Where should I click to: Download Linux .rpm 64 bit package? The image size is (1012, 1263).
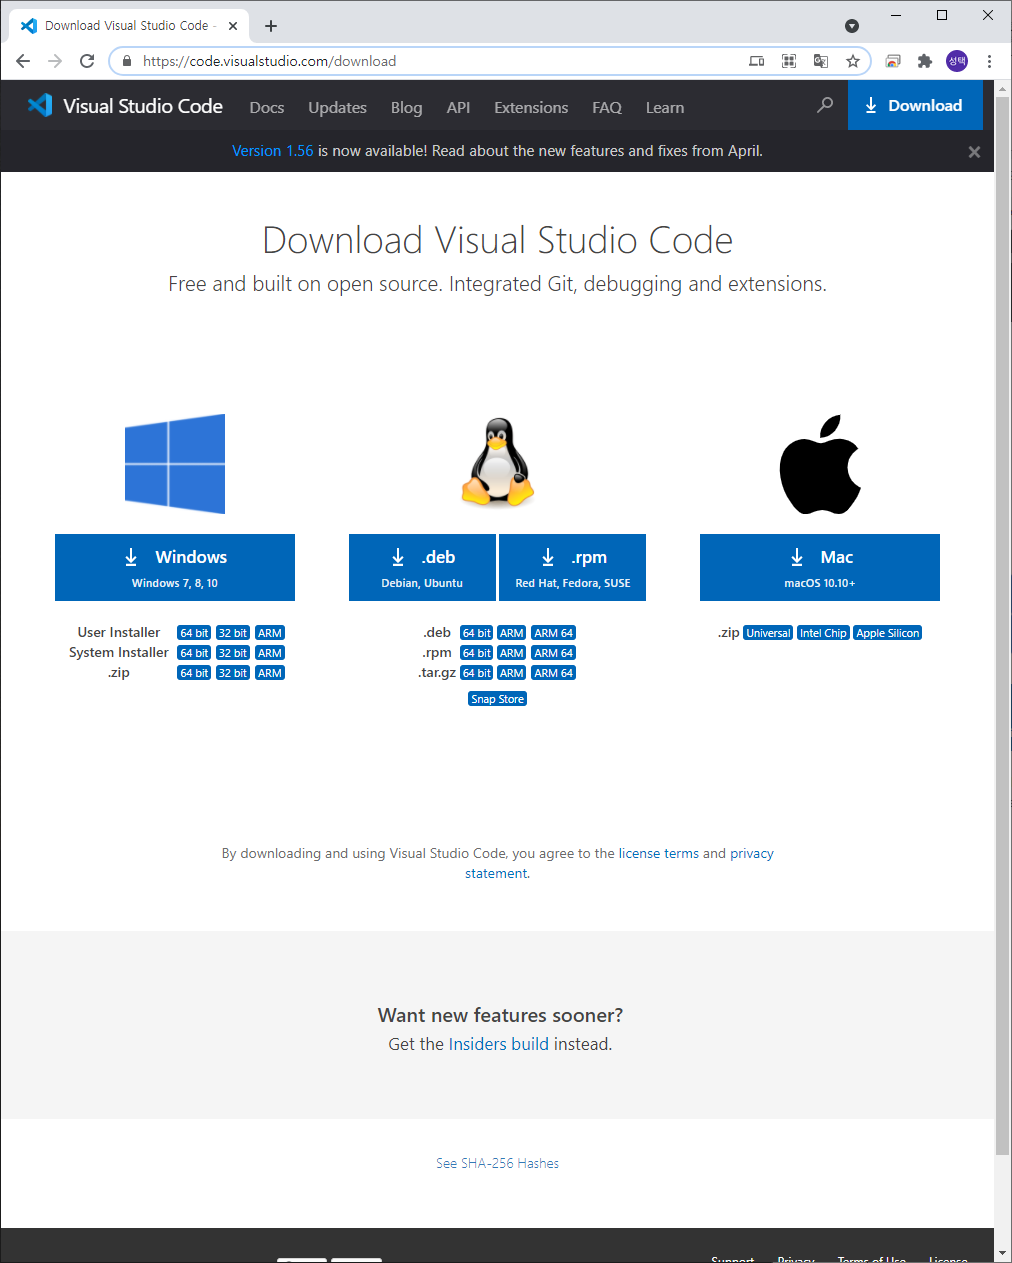click(x=477, y=653)
